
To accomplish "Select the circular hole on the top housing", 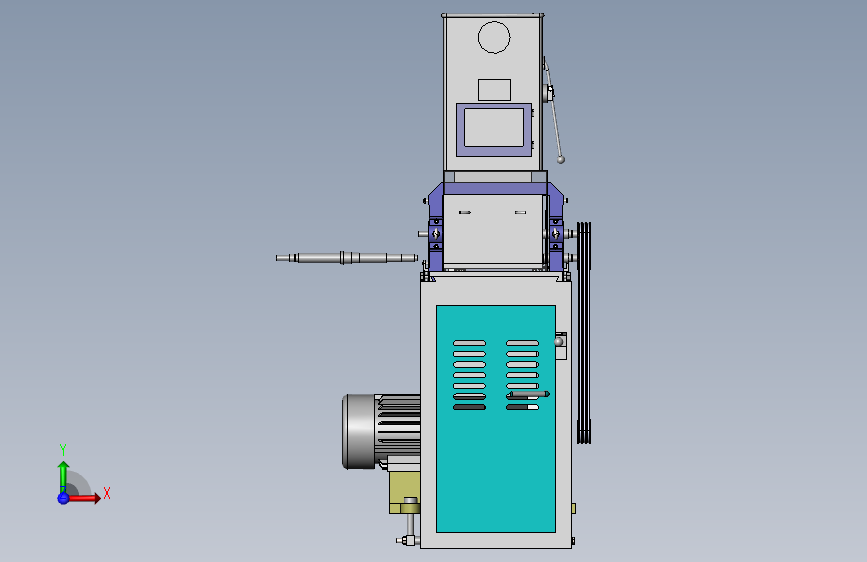I will pyautogui.click(x=494, y=37).
